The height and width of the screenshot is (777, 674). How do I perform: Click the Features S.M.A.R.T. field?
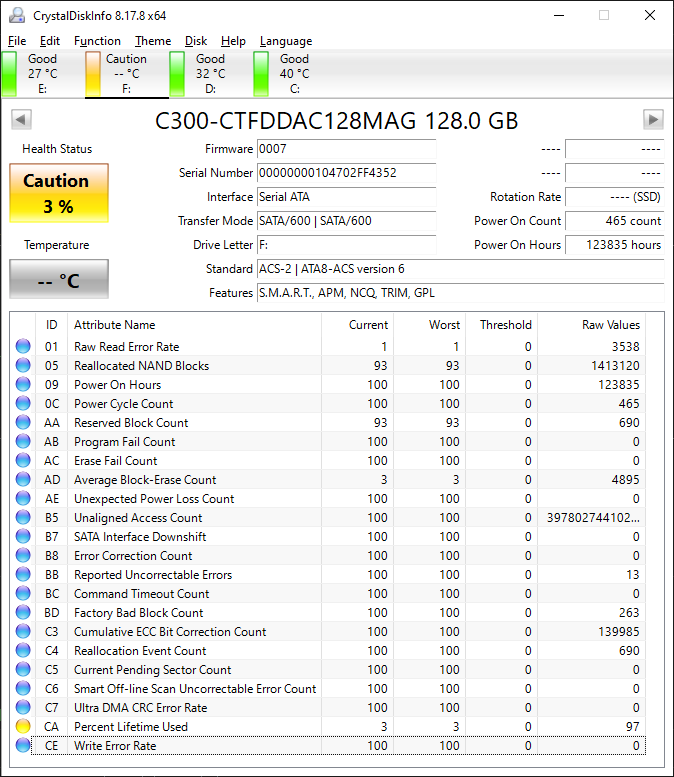pos(460,293)
